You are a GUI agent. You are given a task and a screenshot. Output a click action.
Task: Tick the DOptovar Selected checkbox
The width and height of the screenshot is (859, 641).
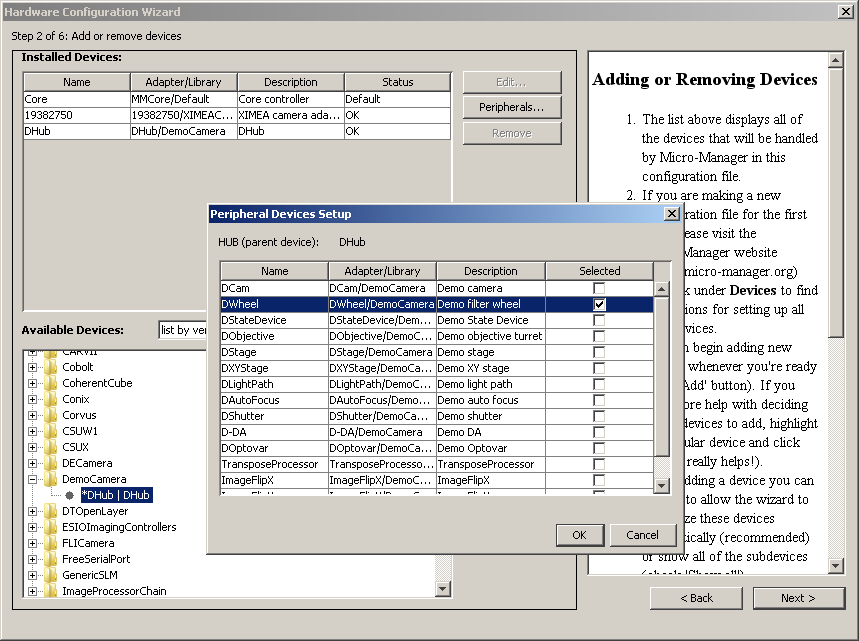pyautogui.click(x=599, y=448)
